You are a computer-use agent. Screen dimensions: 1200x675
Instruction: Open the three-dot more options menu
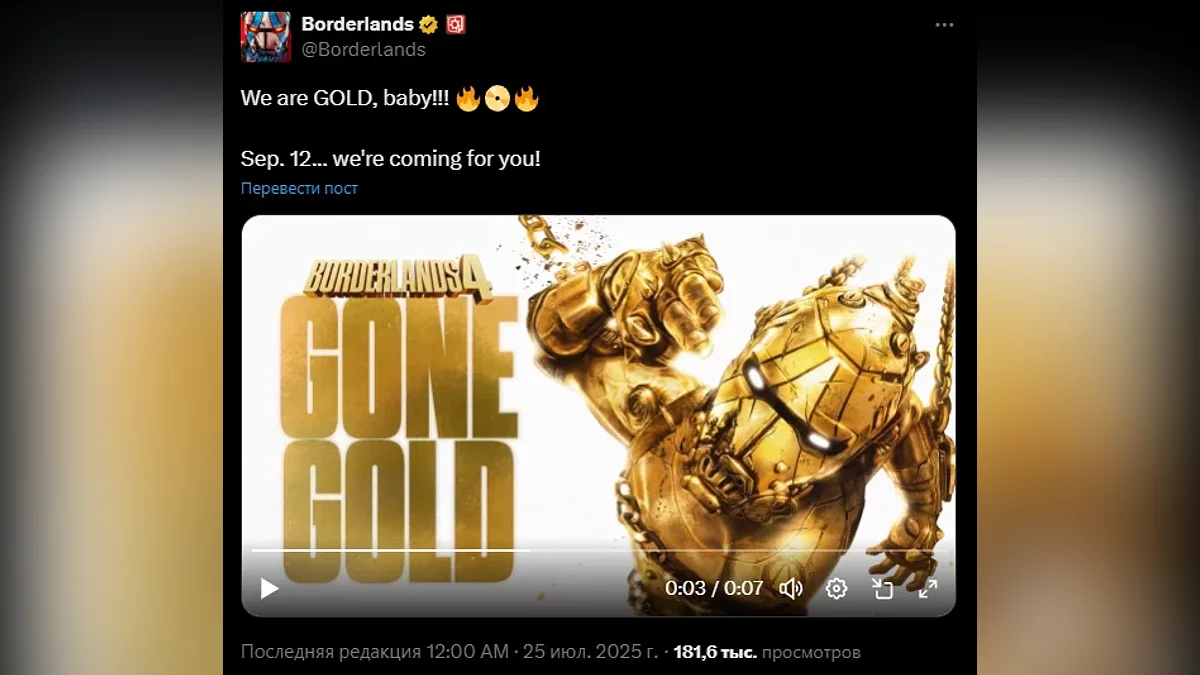[x=944, y=25]
